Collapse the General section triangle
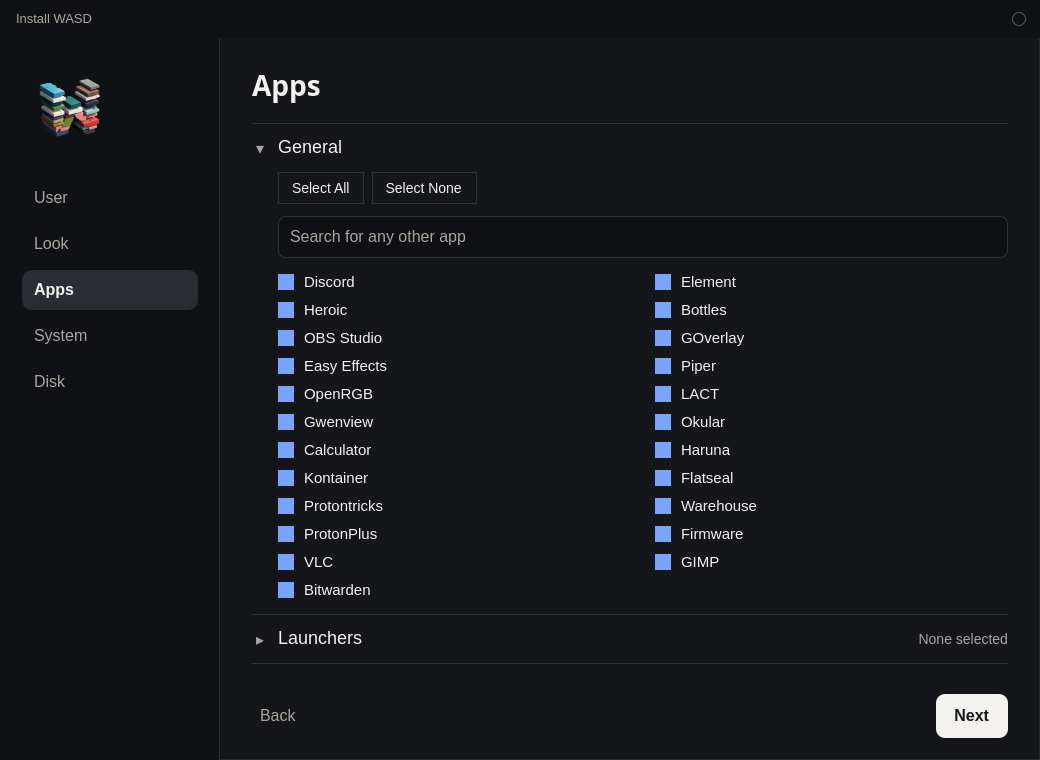Viewport: 1040px width, 760px height. click(x=260, y=149)
